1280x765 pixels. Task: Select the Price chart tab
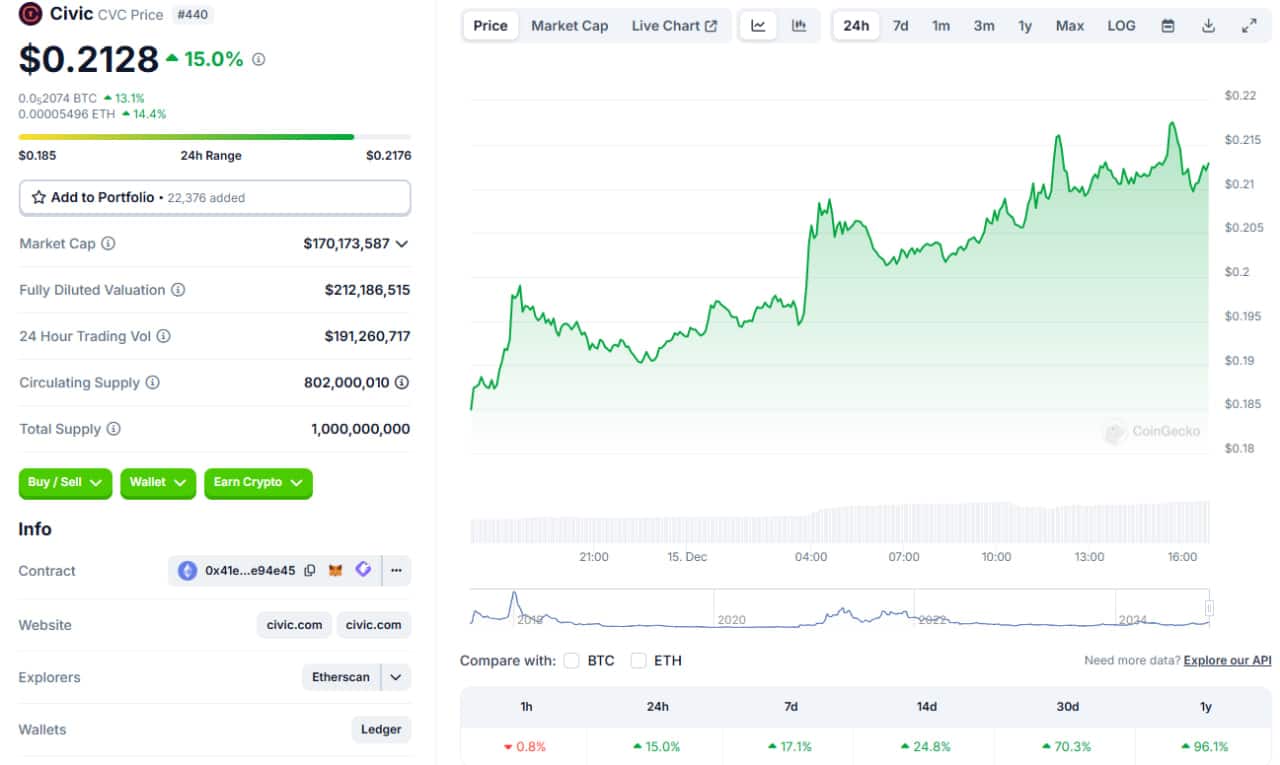point(490,26)
